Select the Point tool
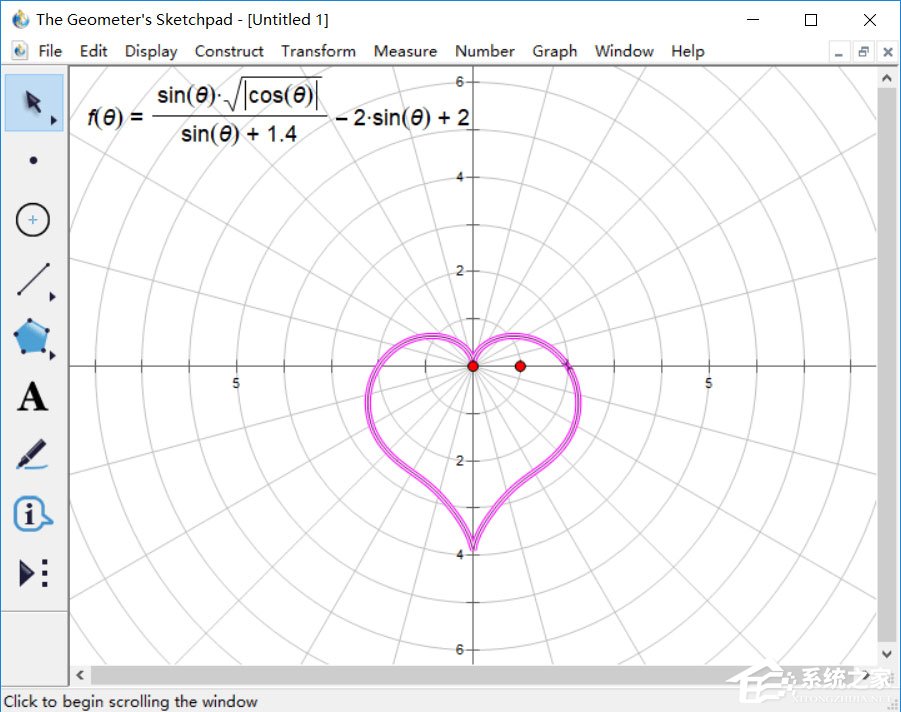 coord(33,160)
